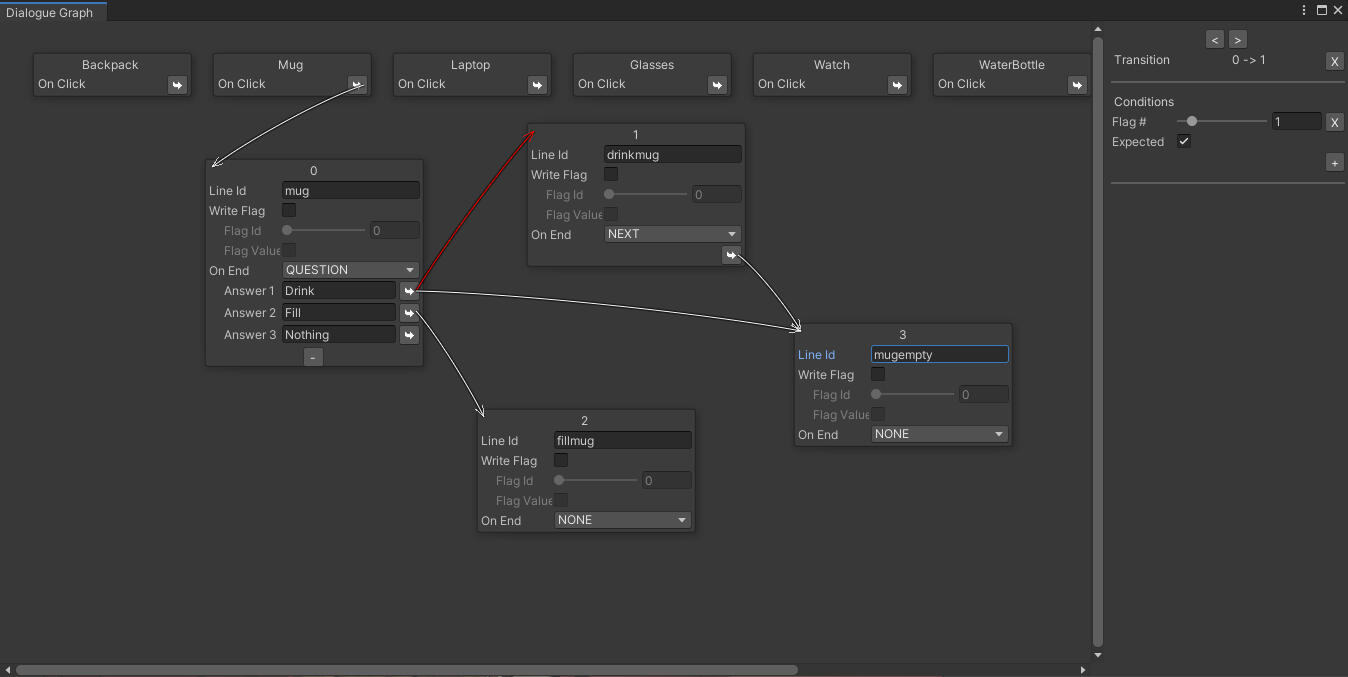Image resolution: width=1348 pixels, height=677 pixels.
Task: Click Flag # value field showing 1
Action: [1296, 122]
